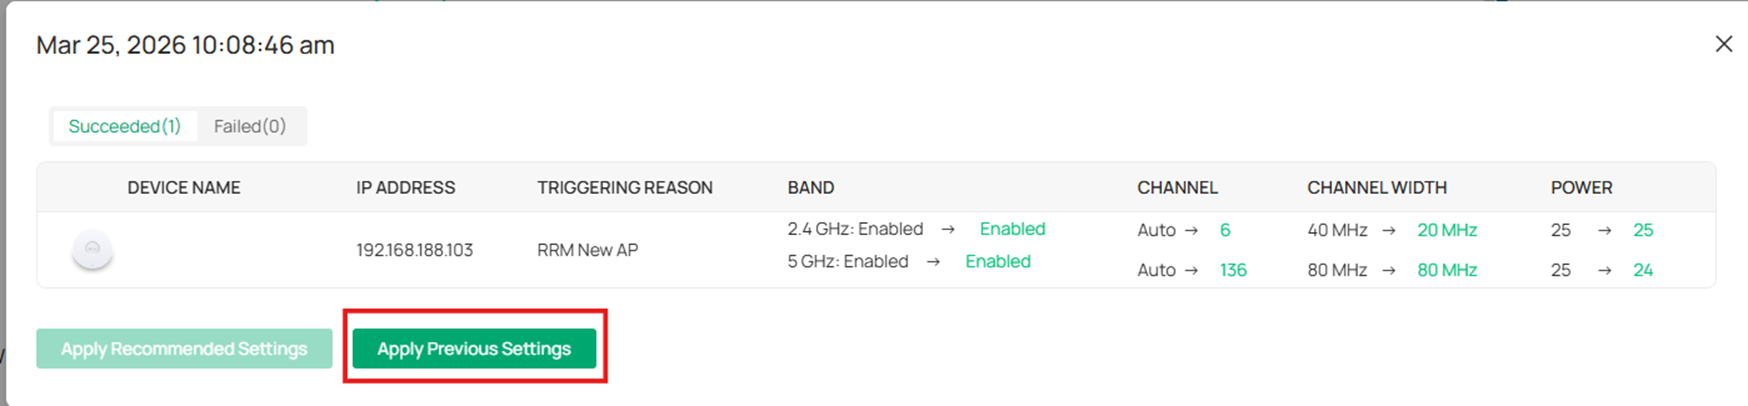Click the Channel column header
Image resolution: width=1748 pixels, height=406 pixels.
pos(1176,187)
